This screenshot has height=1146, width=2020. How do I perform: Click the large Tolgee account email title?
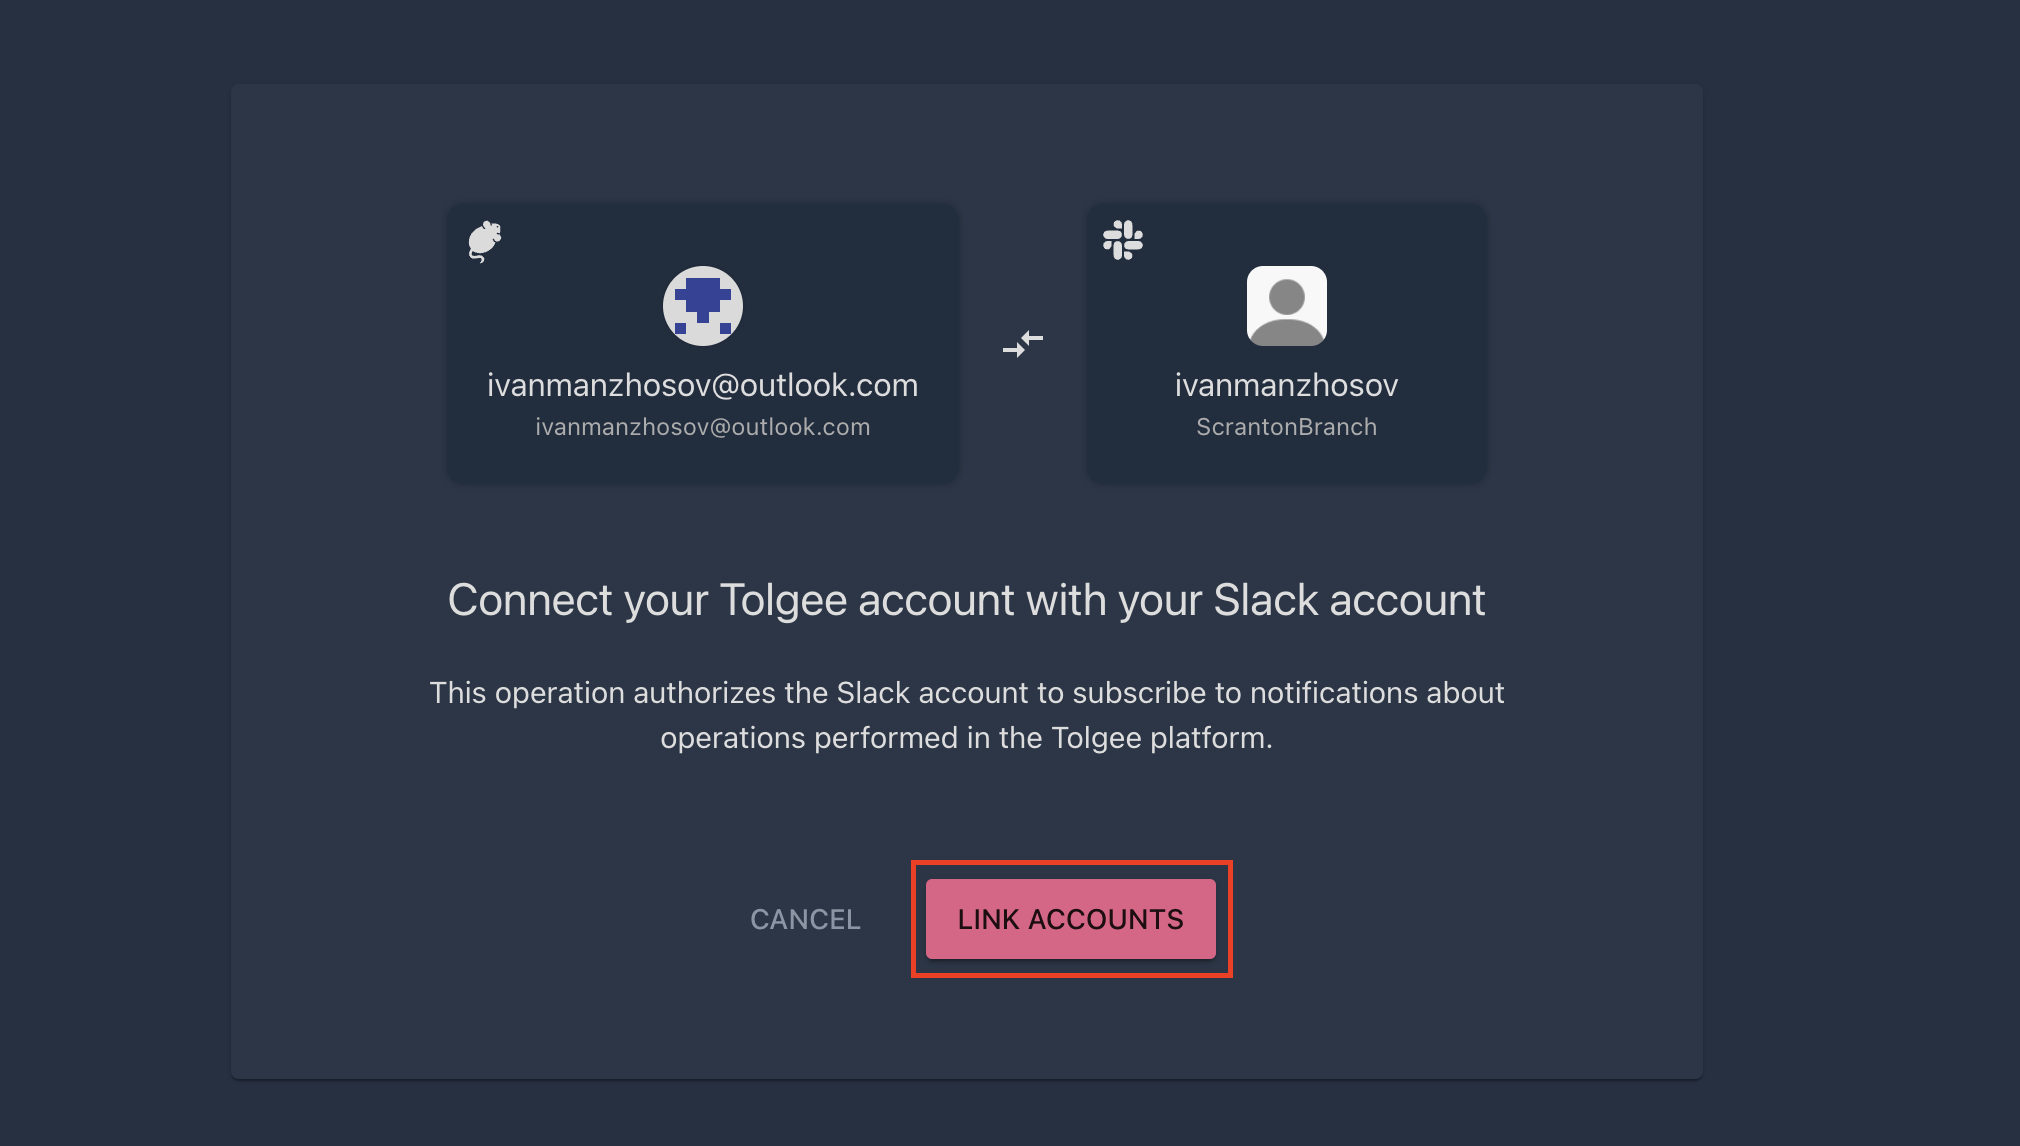702,385
